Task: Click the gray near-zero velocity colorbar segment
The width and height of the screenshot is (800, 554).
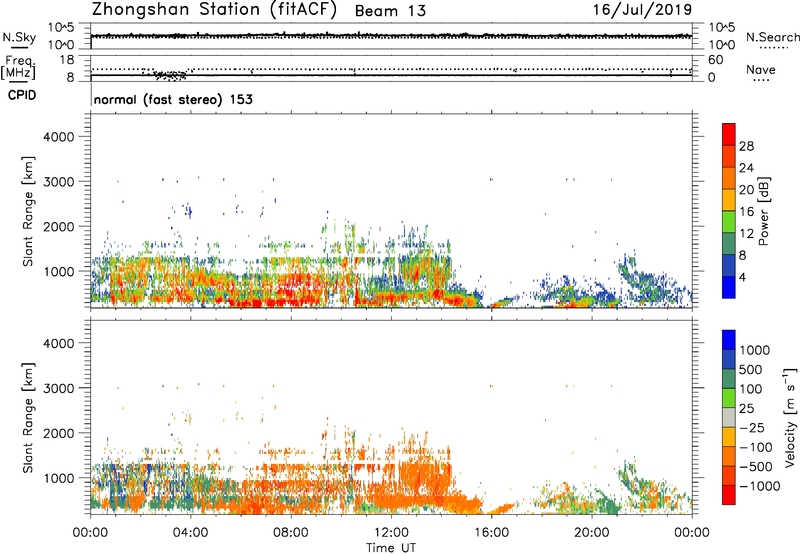Action: [729, 417]
